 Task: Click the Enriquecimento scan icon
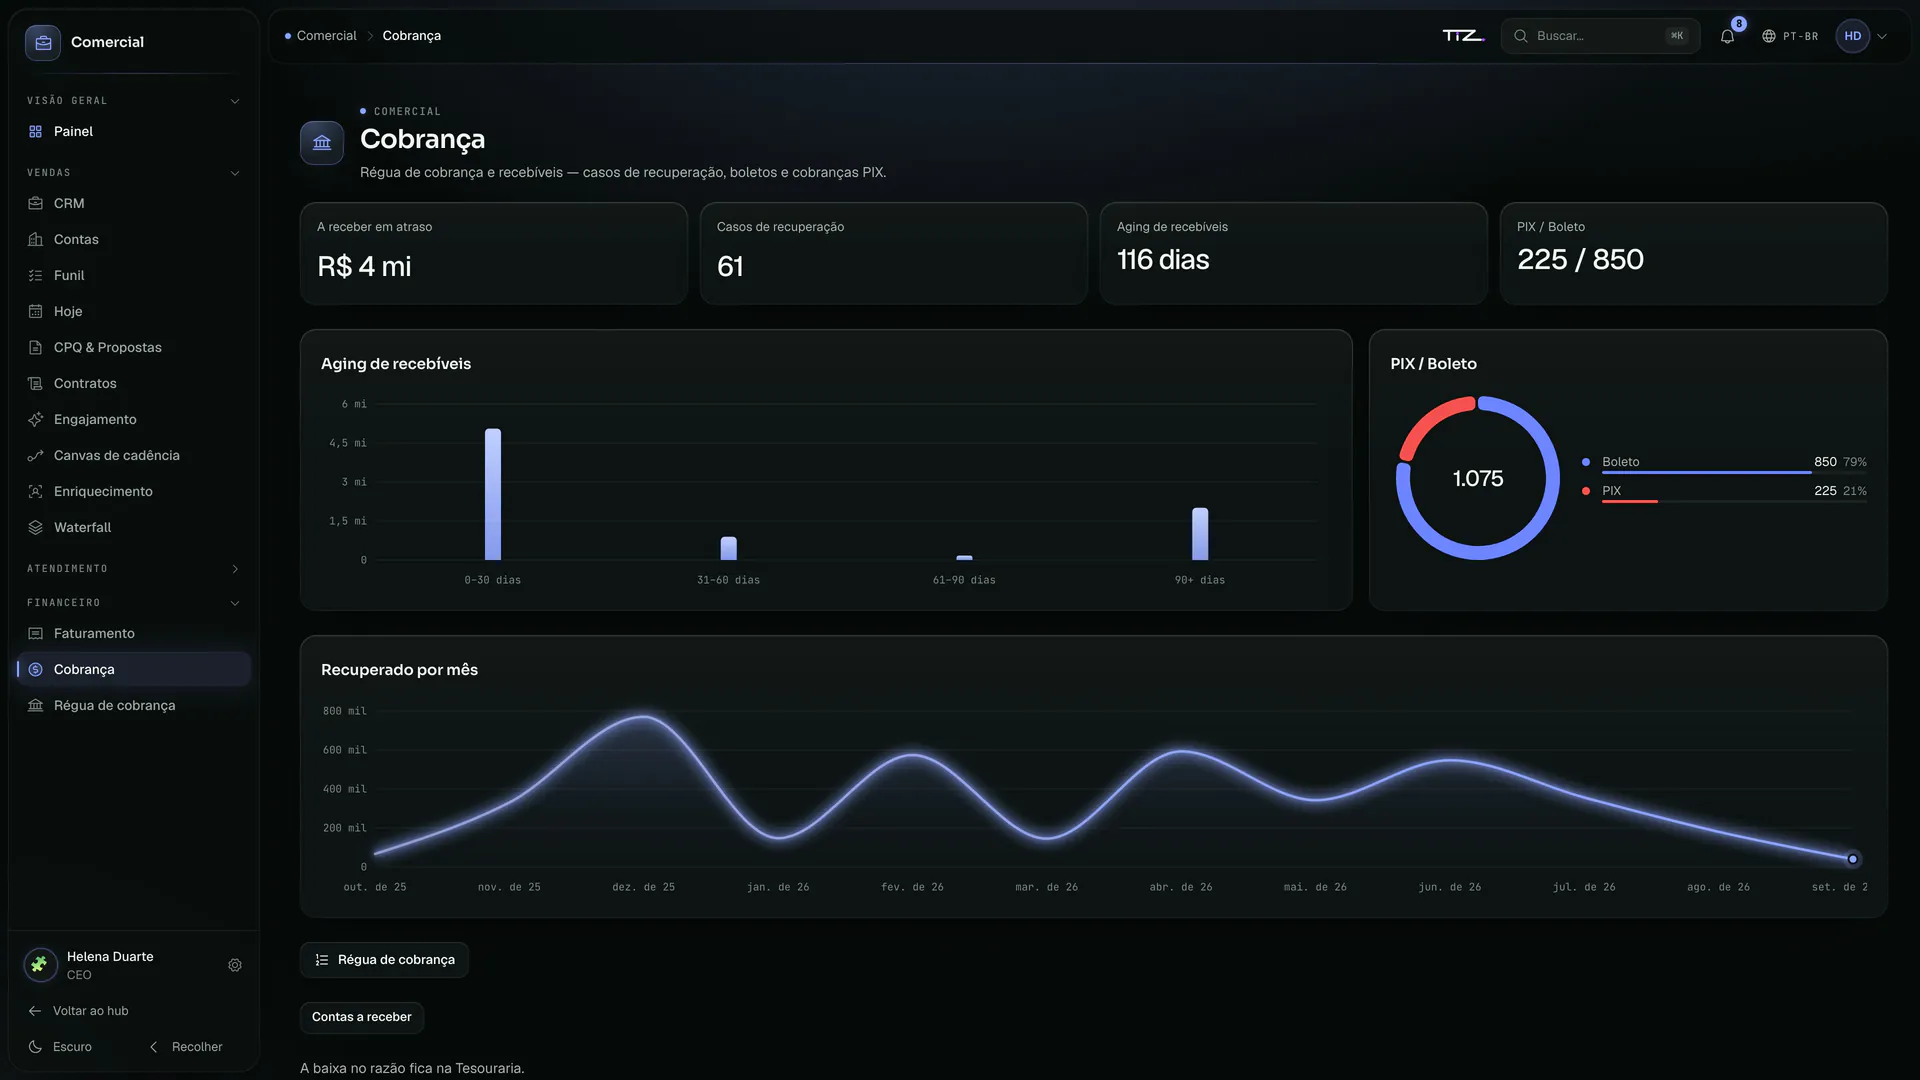[36, 491]
